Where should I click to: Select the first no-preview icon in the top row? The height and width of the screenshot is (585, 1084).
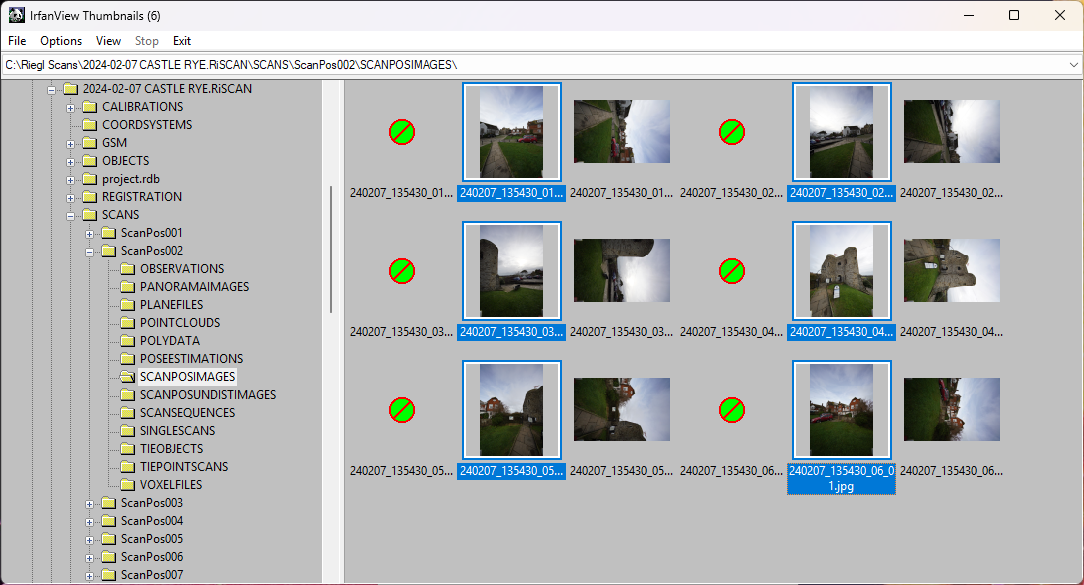(402, 132)
